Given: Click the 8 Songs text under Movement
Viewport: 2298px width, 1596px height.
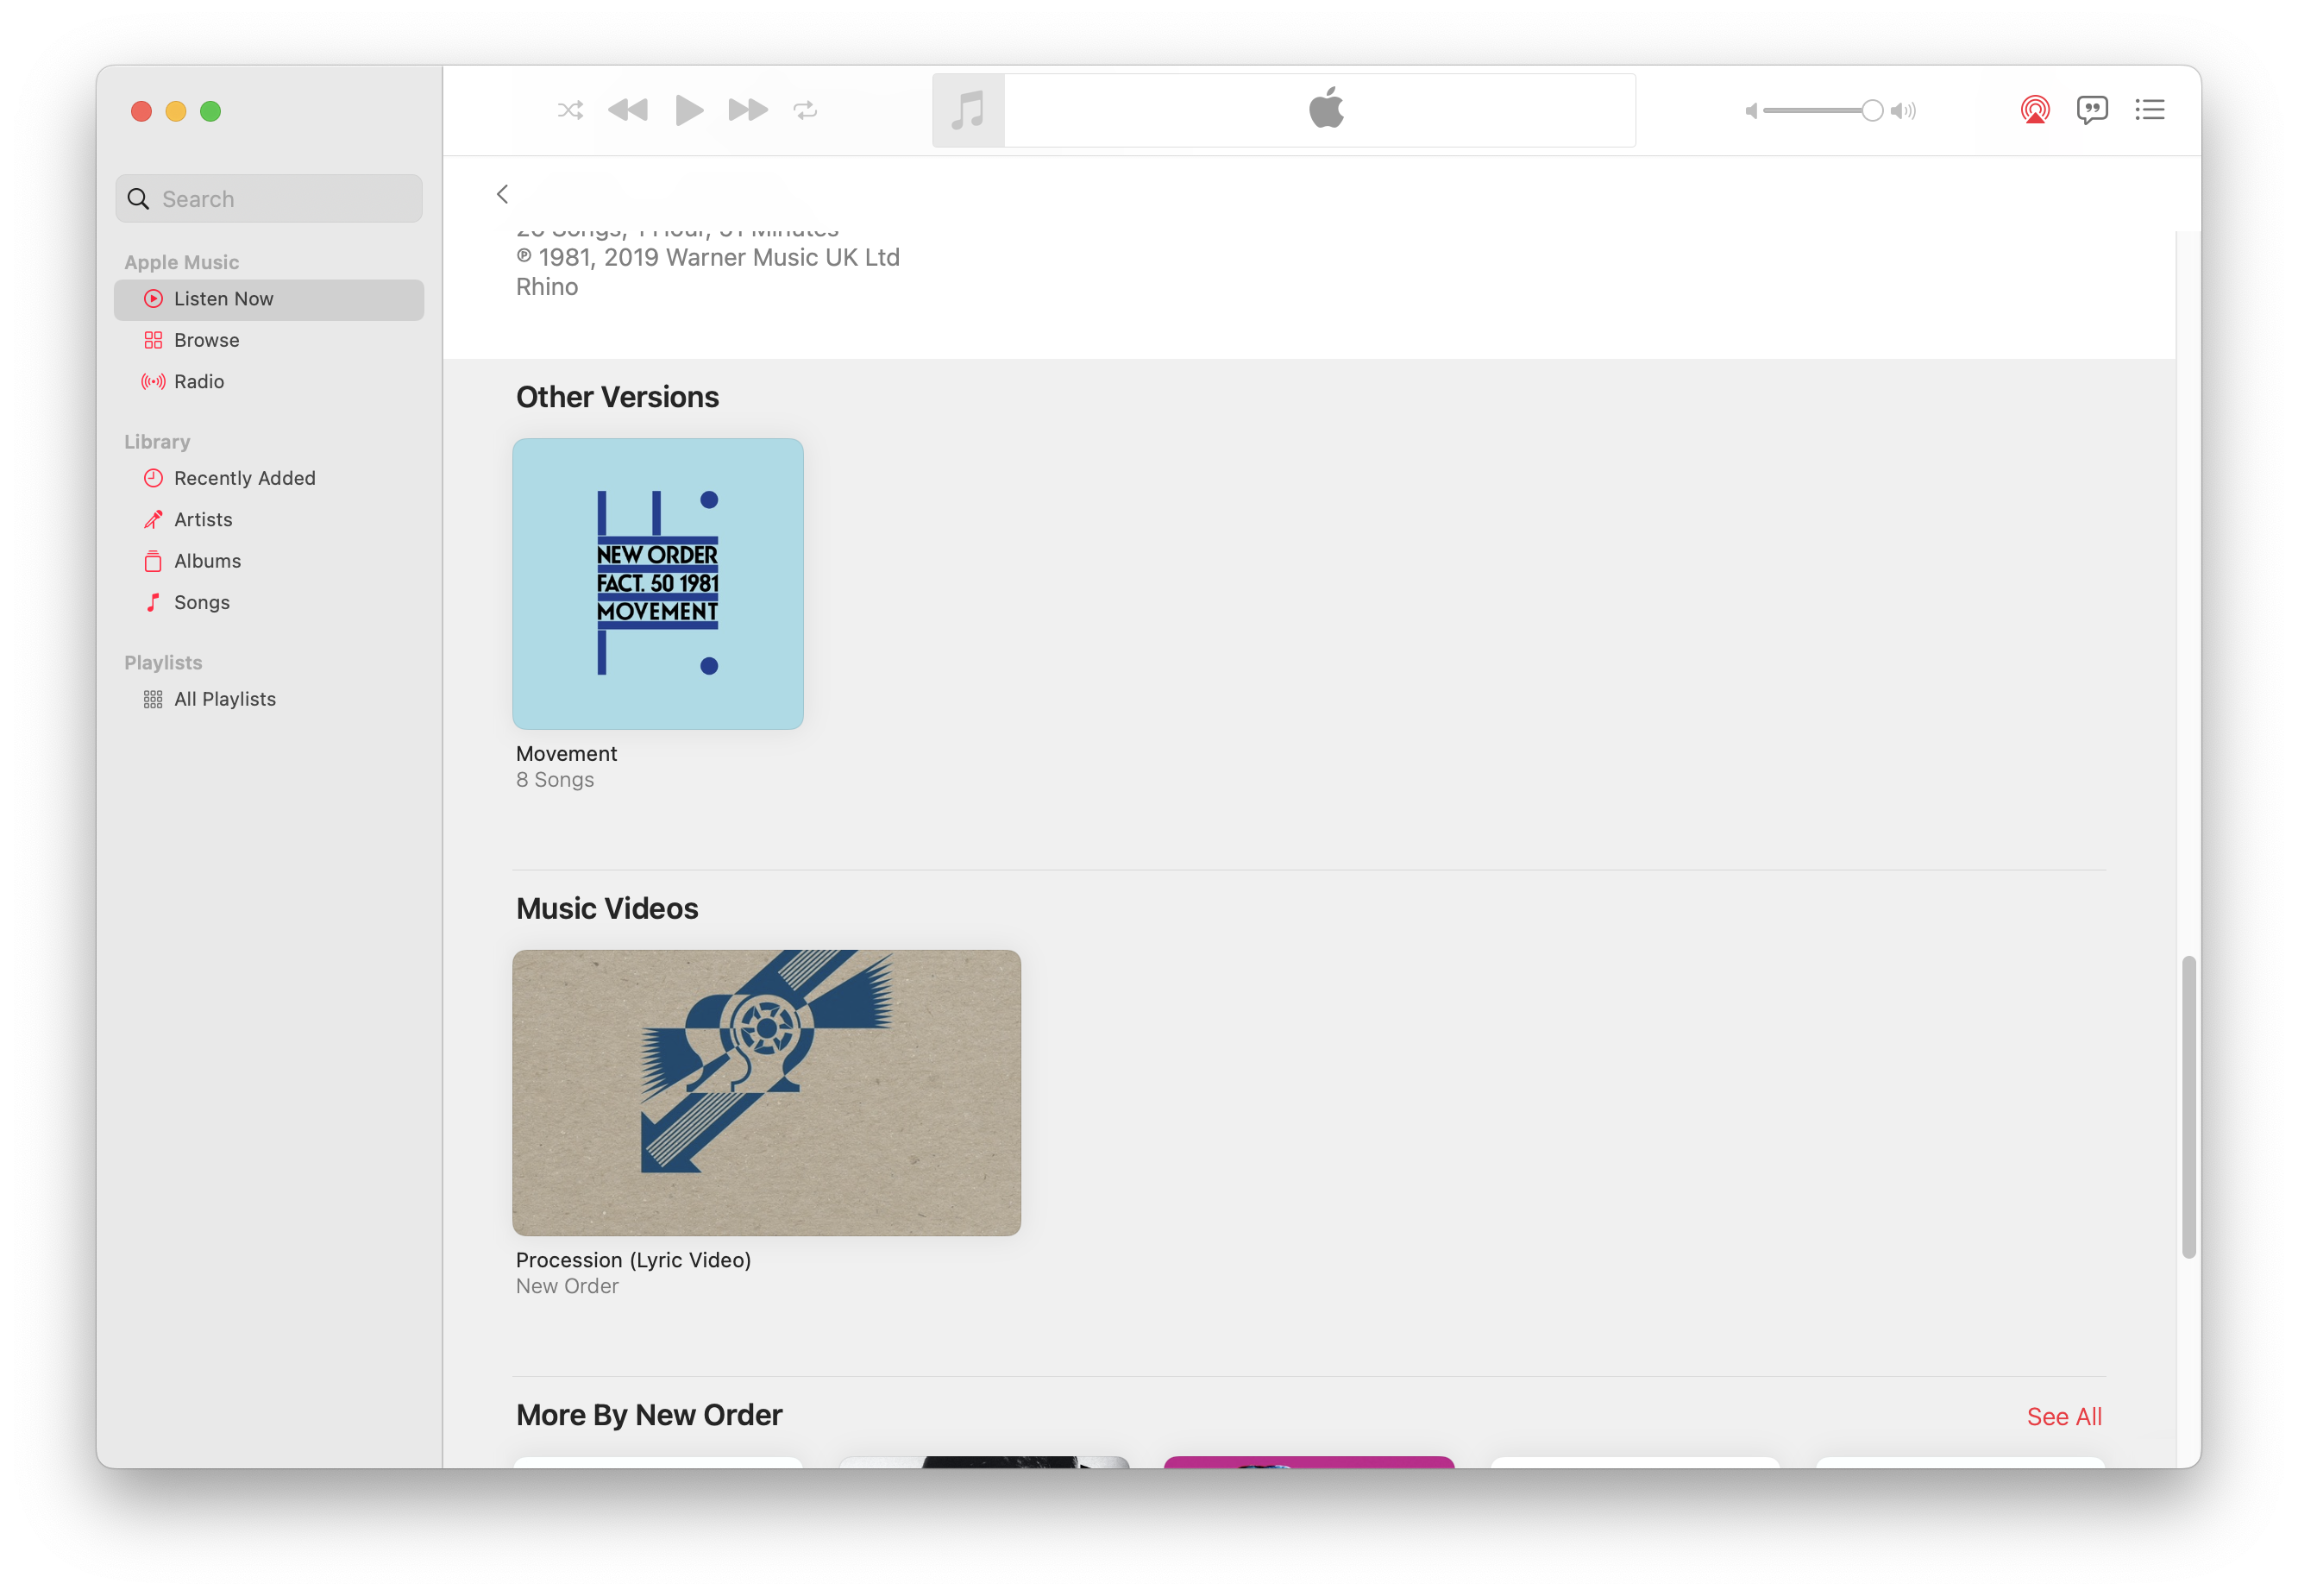Looking at the screenshot, I should [555, 780].
